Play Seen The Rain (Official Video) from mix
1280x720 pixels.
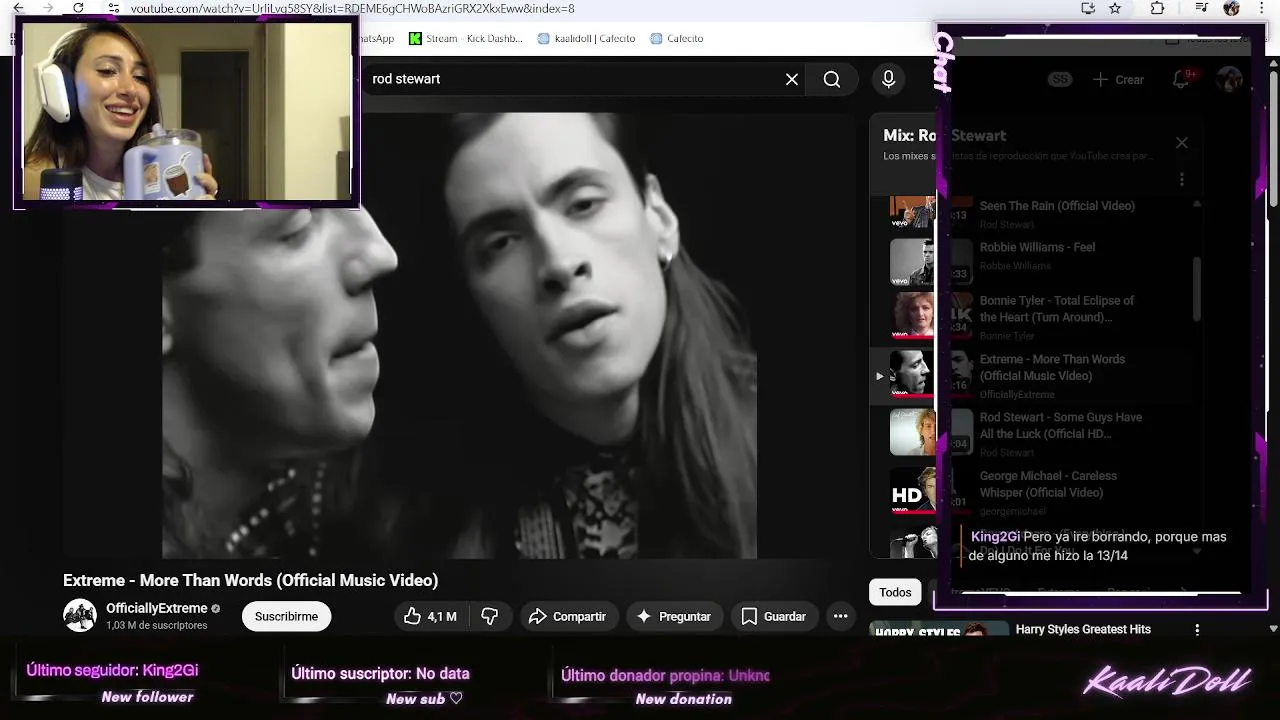[x=1057, y=206]
